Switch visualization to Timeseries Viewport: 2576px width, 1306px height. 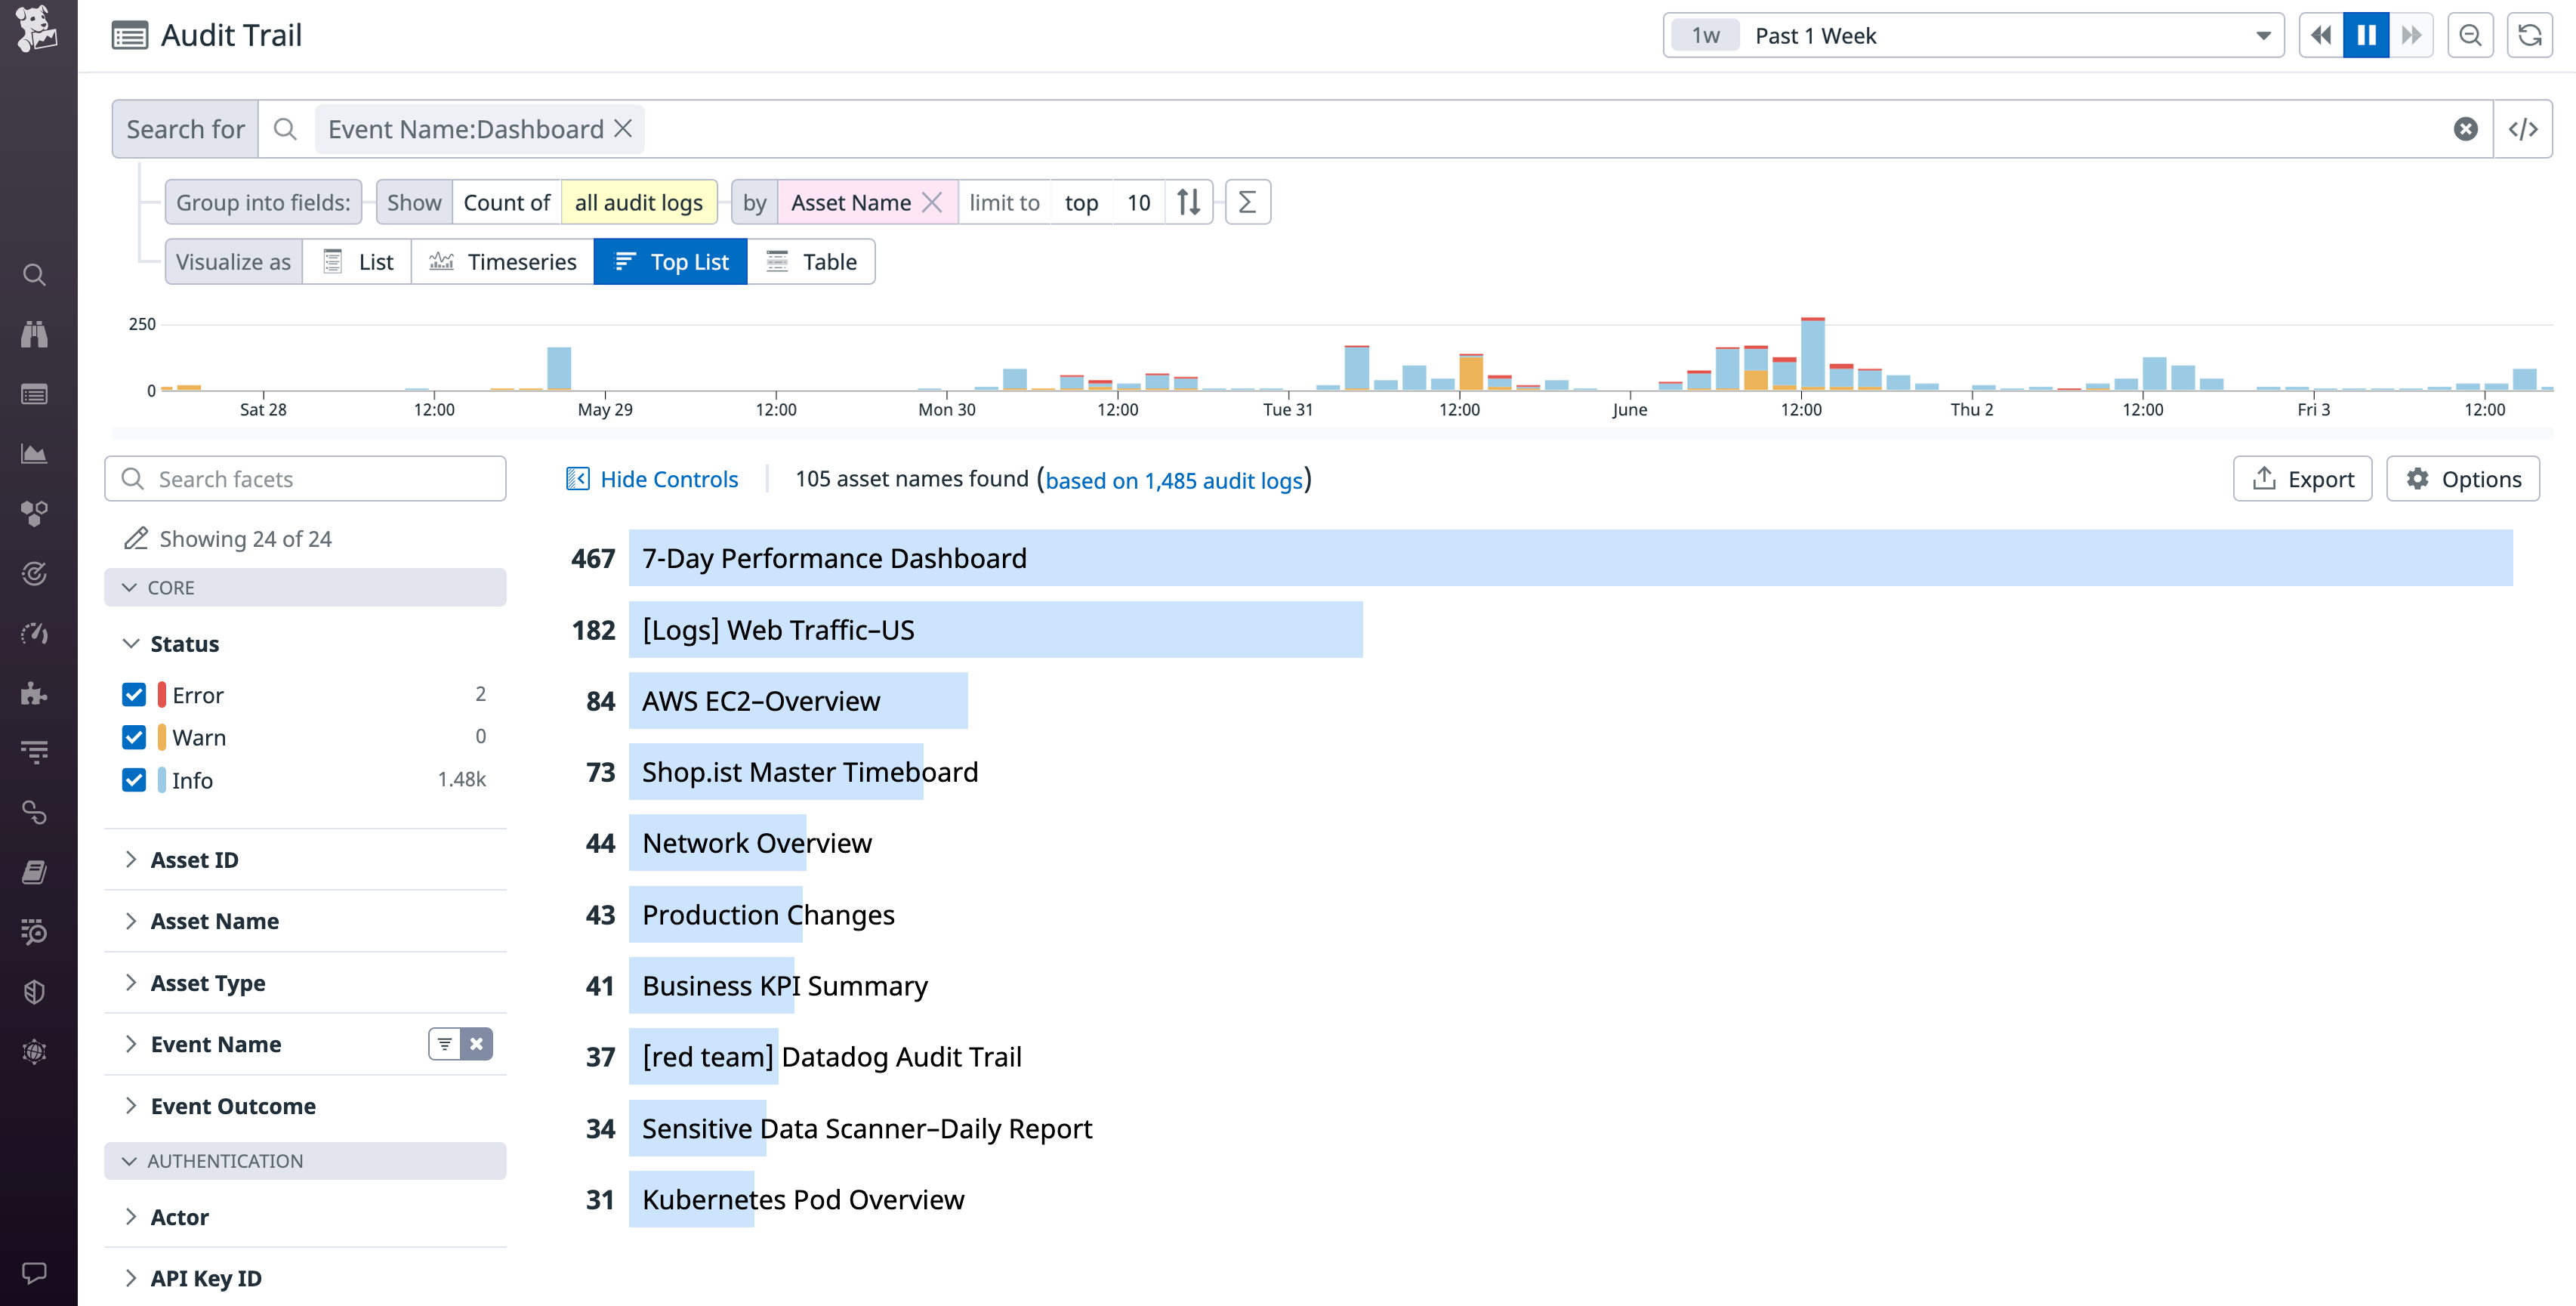(503, 261)
